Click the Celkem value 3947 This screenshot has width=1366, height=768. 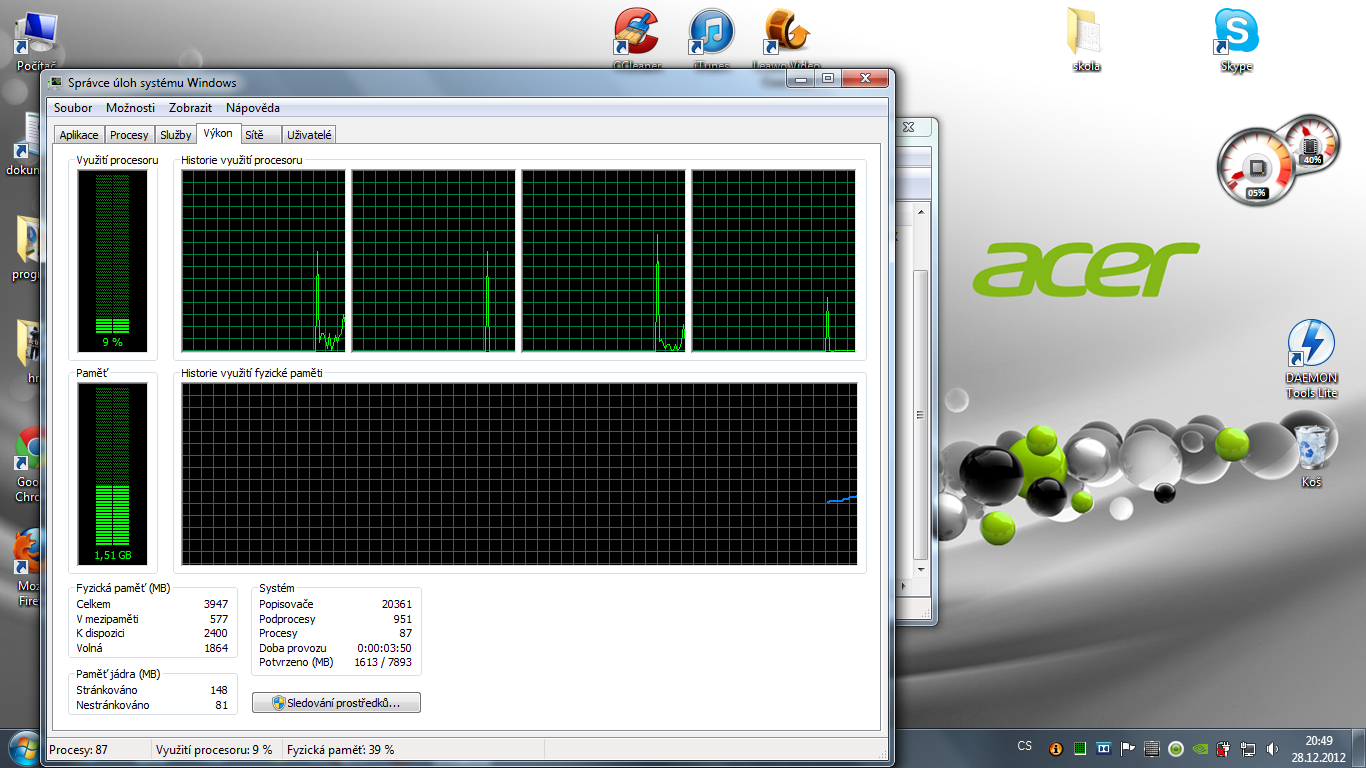215,604
